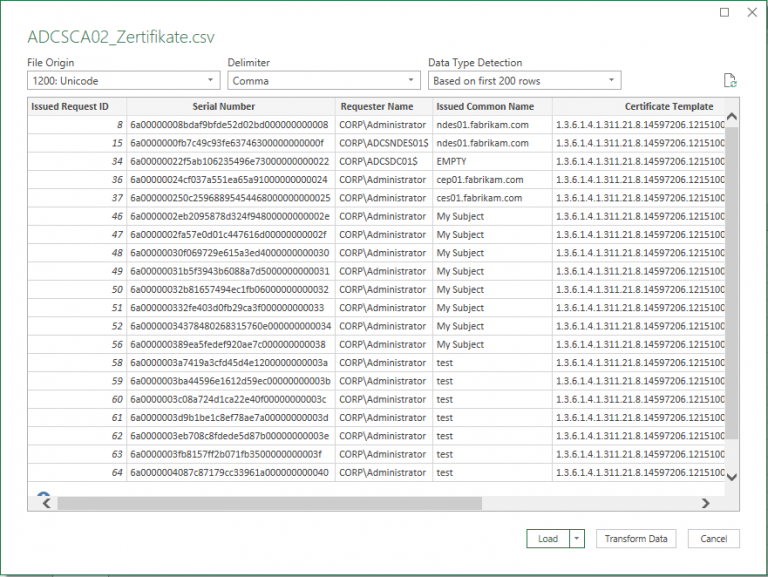Click the vertical scrollbar down arrow
The image size is (768, 577).
[732, 477]
